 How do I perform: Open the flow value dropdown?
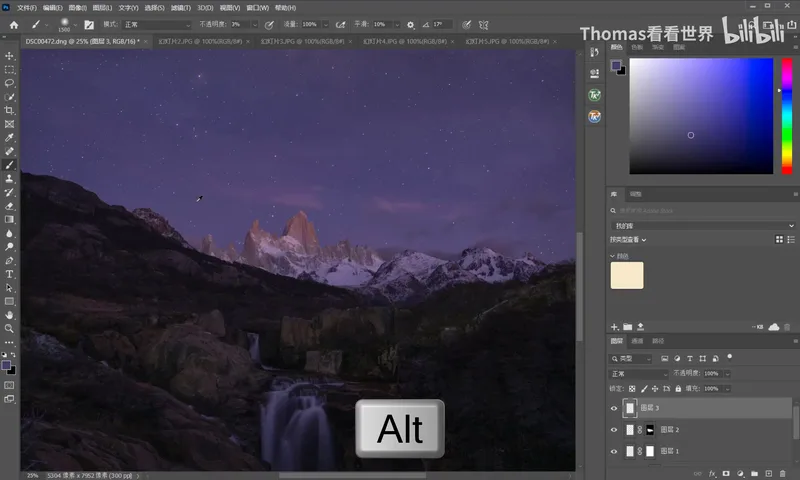pos(326,24)
